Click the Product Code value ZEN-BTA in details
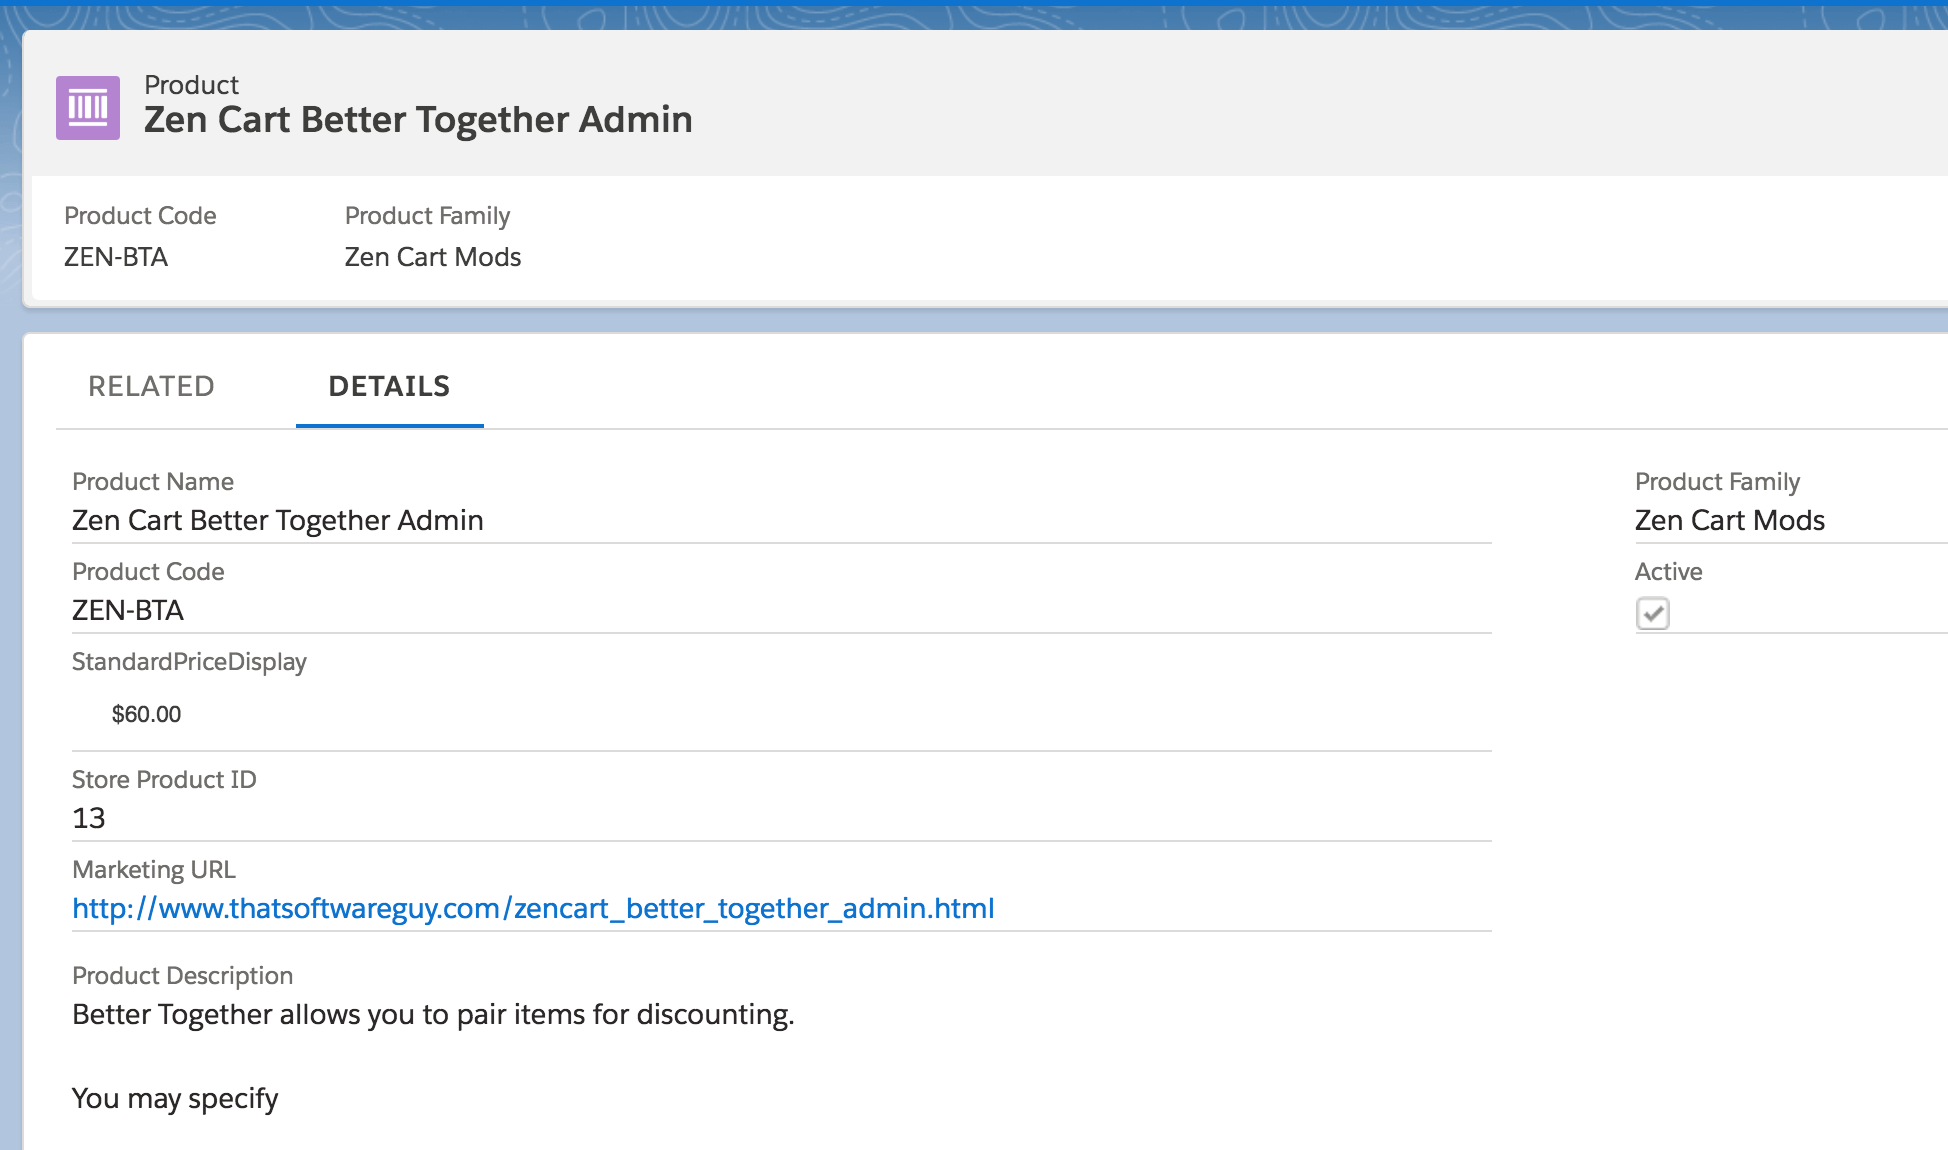Screen dimensions: 1948x1150 point(128,610)
